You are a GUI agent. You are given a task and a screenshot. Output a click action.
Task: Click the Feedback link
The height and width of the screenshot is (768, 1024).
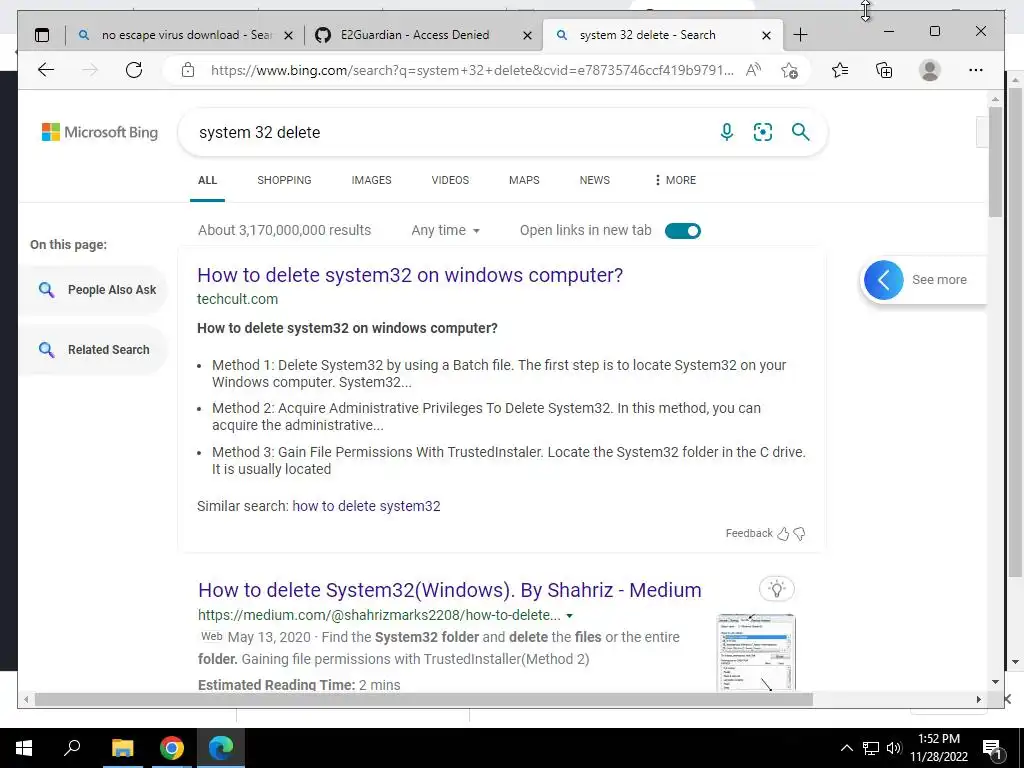(749, 534)
